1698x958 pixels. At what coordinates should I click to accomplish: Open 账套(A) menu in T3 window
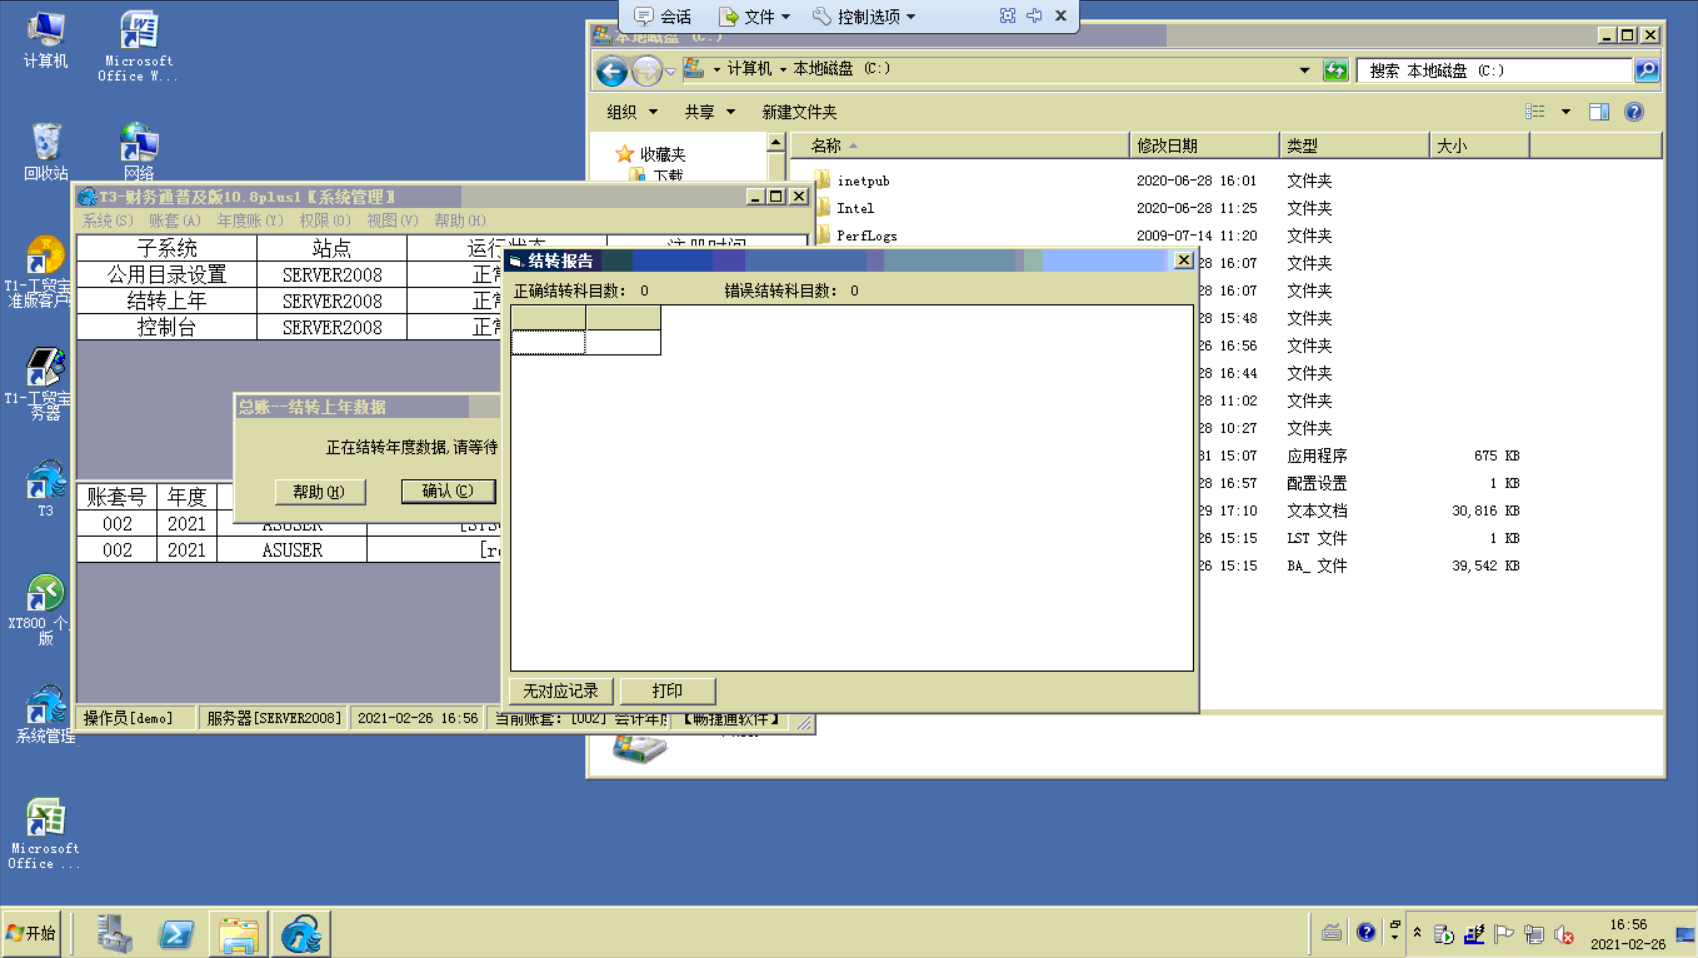[174, 220]
